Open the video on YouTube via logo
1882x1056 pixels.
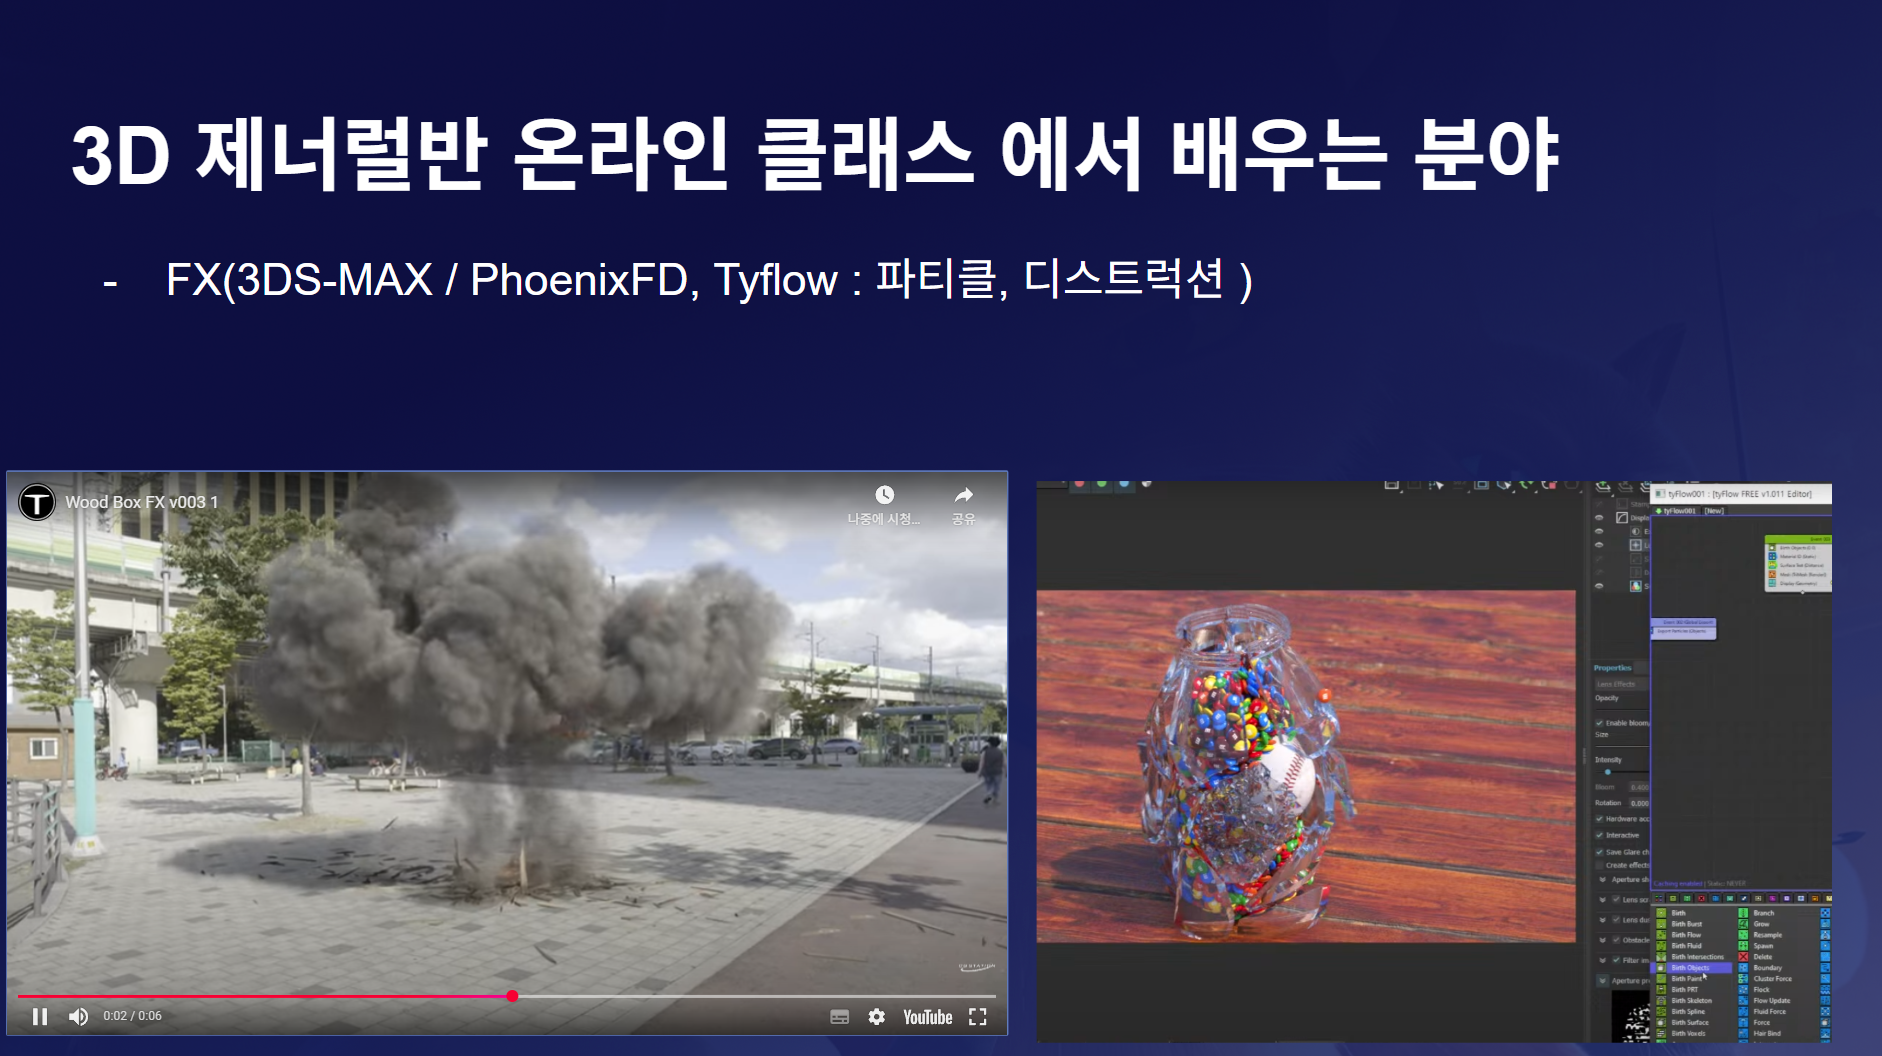coord(928,1017)
